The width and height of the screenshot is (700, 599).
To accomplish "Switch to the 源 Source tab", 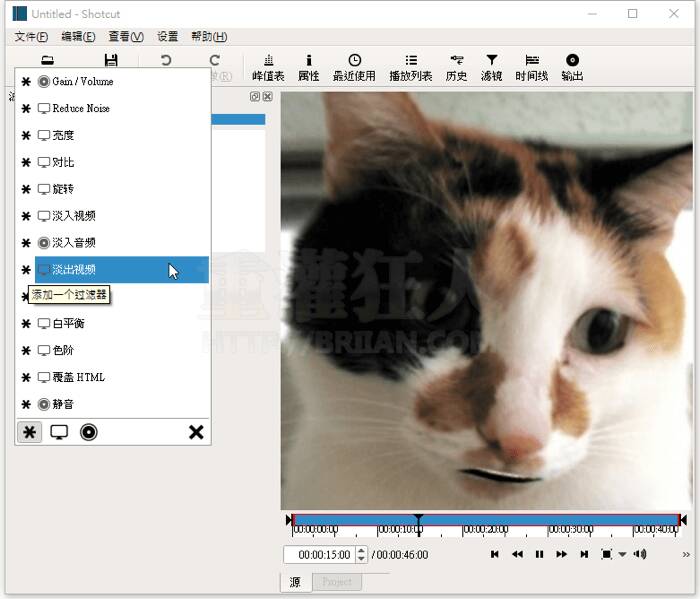I will [x=295, y=582].
